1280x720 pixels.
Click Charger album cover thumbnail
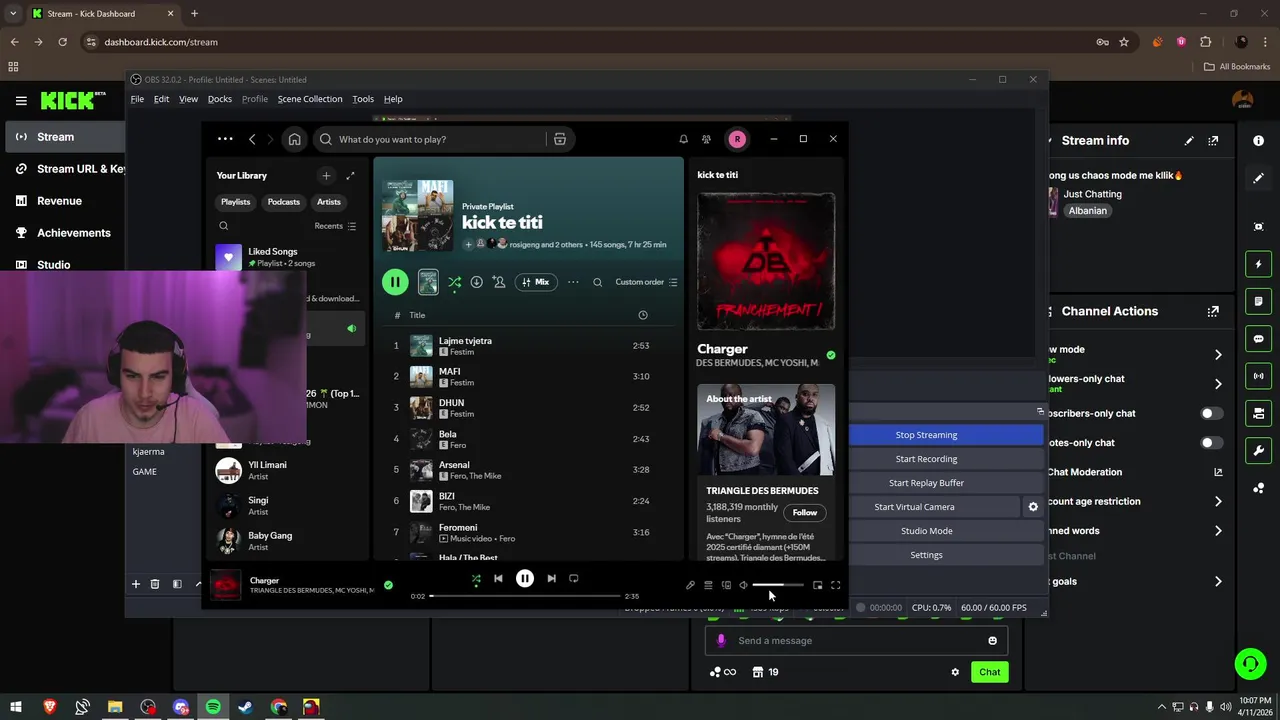(226, 585)
